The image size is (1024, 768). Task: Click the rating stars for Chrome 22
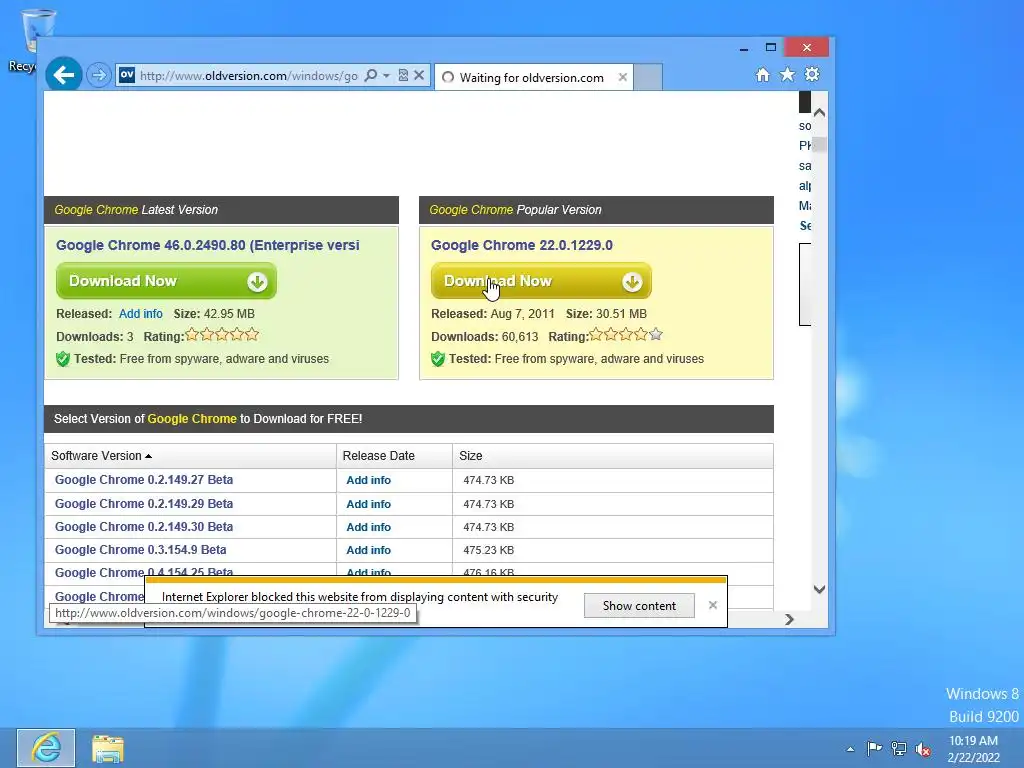[626, 335]
